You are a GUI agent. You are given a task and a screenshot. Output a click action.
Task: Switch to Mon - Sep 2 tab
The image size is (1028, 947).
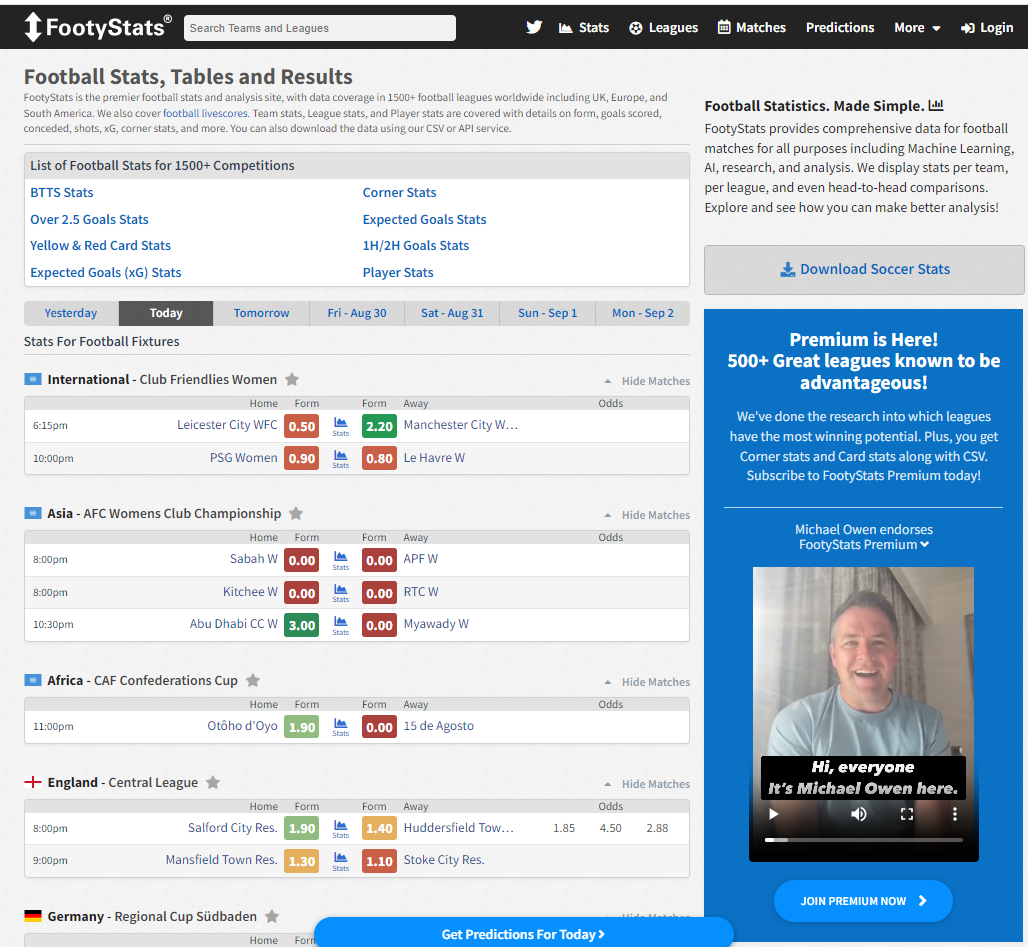pos(642,313)
